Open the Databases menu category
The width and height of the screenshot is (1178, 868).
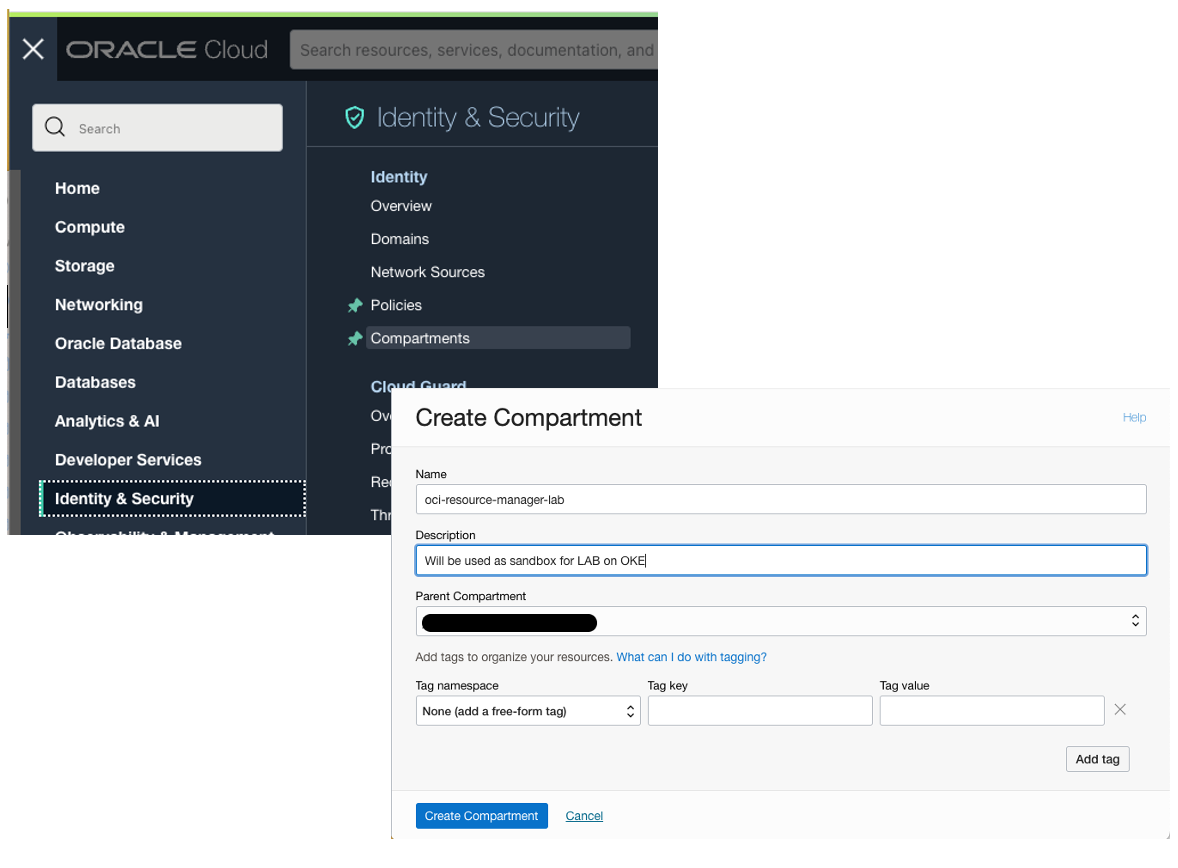(x=95, y=383)
